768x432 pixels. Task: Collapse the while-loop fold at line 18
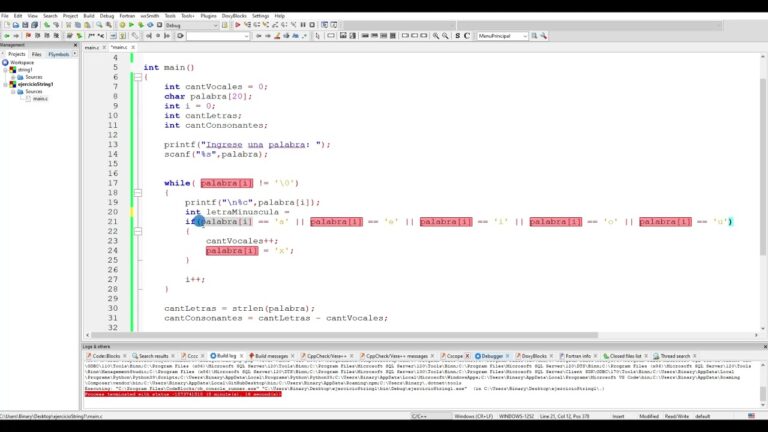(x=138, y=192)
